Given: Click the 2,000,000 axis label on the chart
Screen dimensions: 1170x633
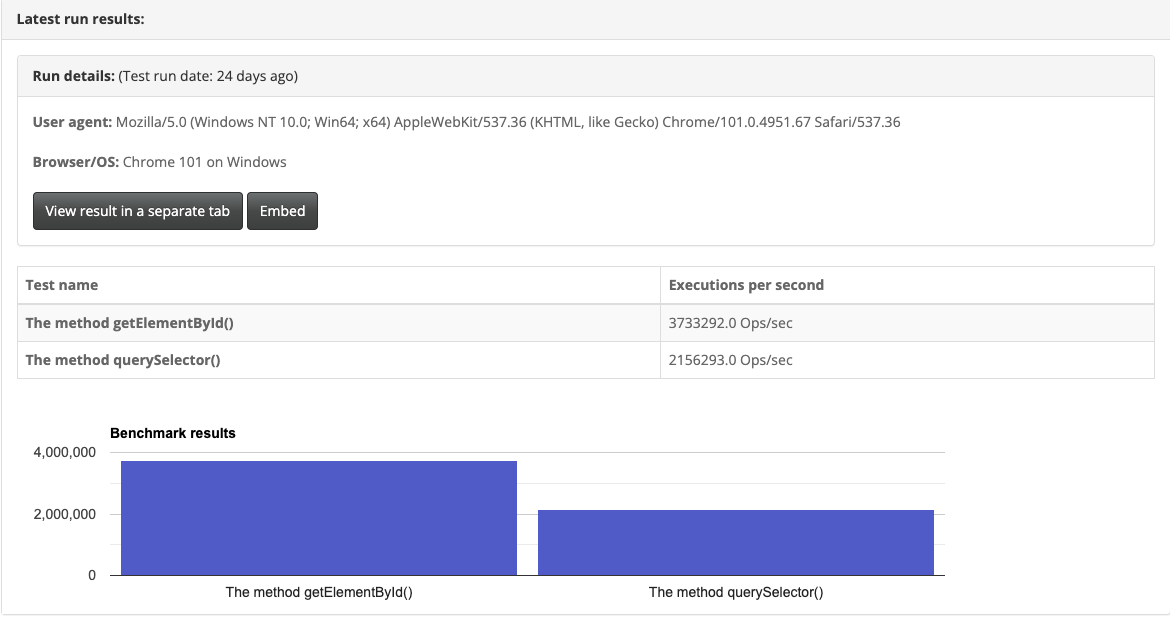Looking at the screenshot, I should click(x=62, y=513).
